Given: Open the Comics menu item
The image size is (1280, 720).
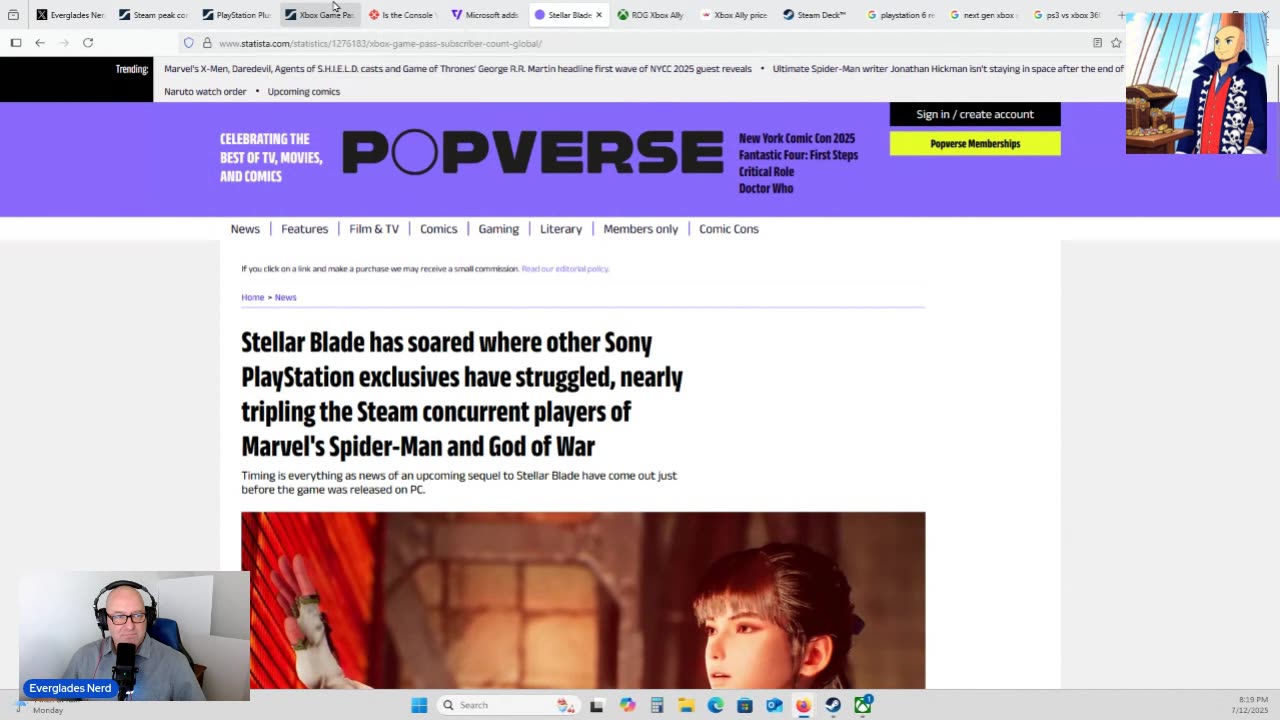Looking at the screenshot, I should pos(438,229).
